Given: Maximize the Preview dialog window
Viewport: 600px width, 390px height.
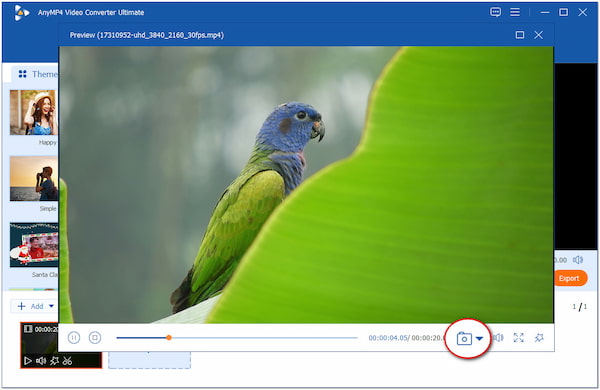Looking at the screenshot, I should click(x=520, y=35).
